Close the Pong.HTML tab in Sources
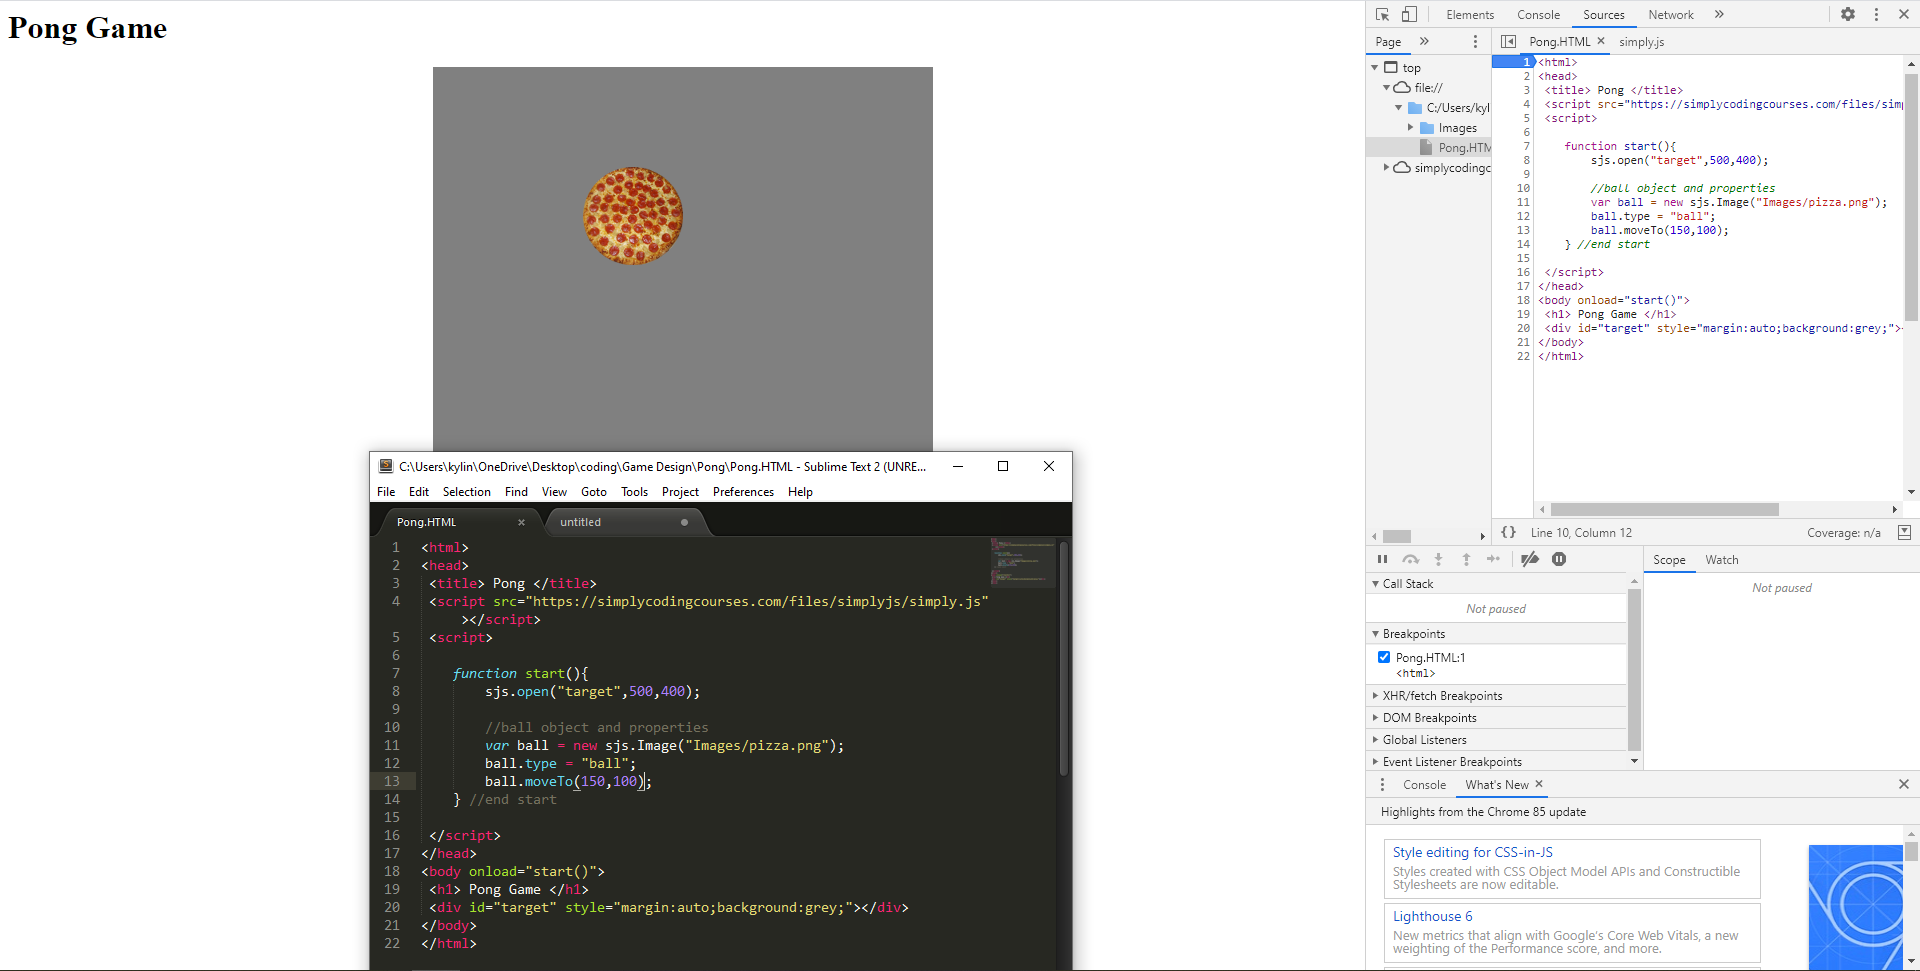This screenshot has width=1920, height=971. coord(1601,41)
